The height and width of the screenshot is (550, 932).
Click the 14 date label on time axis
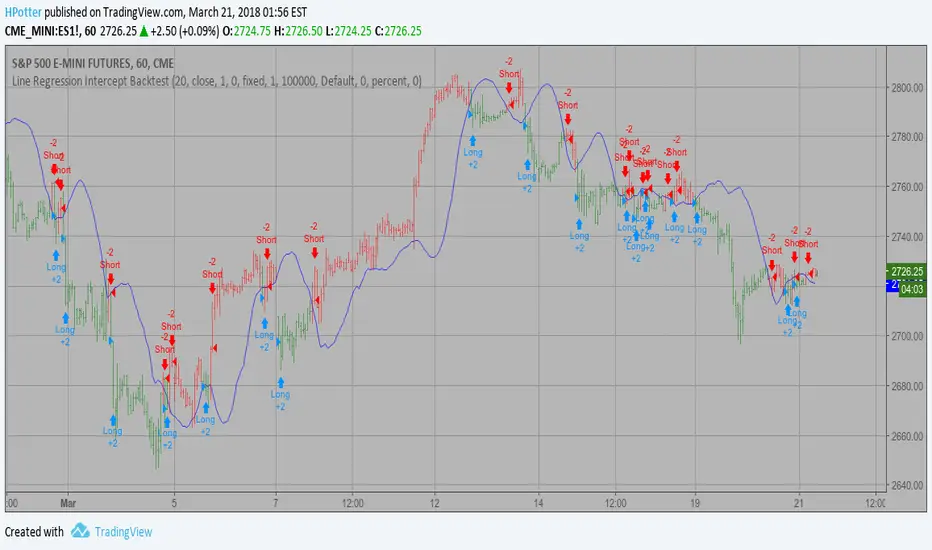(539, 503)
